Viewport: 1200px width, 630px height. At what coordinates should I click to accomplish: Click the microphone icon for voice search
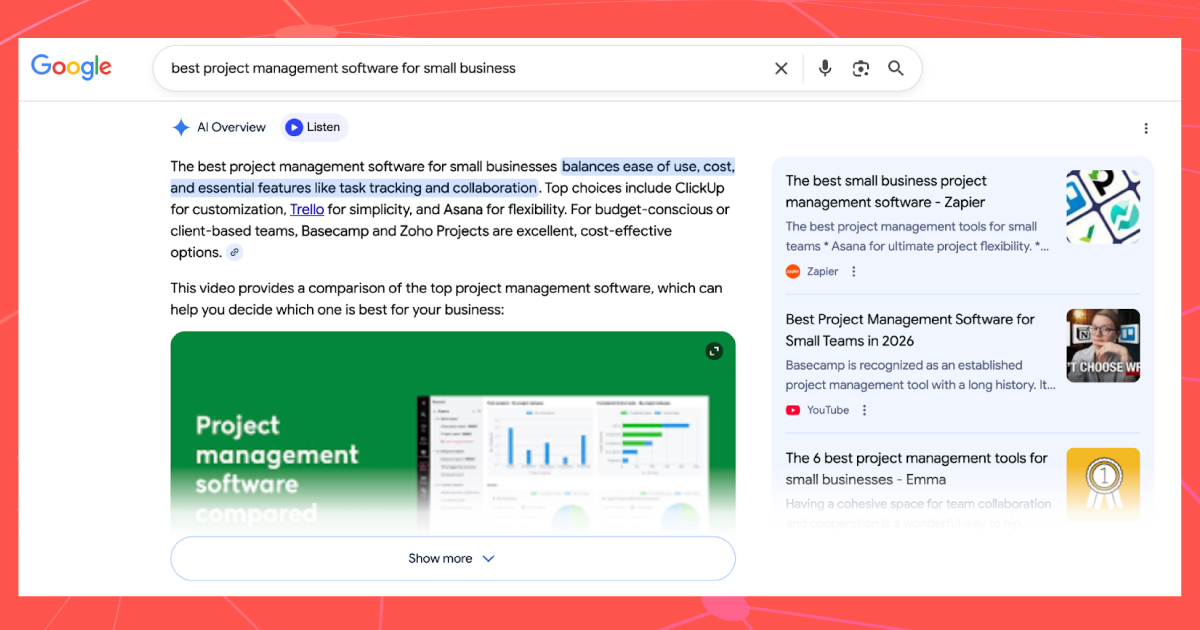824,68
